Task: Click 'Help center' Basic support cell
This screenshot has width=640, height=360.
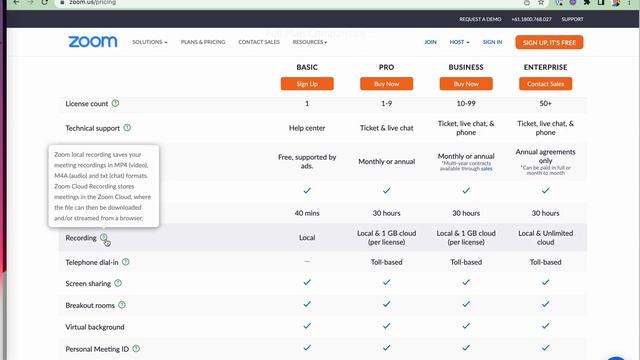Action: pyautogui.click(x=307, y=128)
